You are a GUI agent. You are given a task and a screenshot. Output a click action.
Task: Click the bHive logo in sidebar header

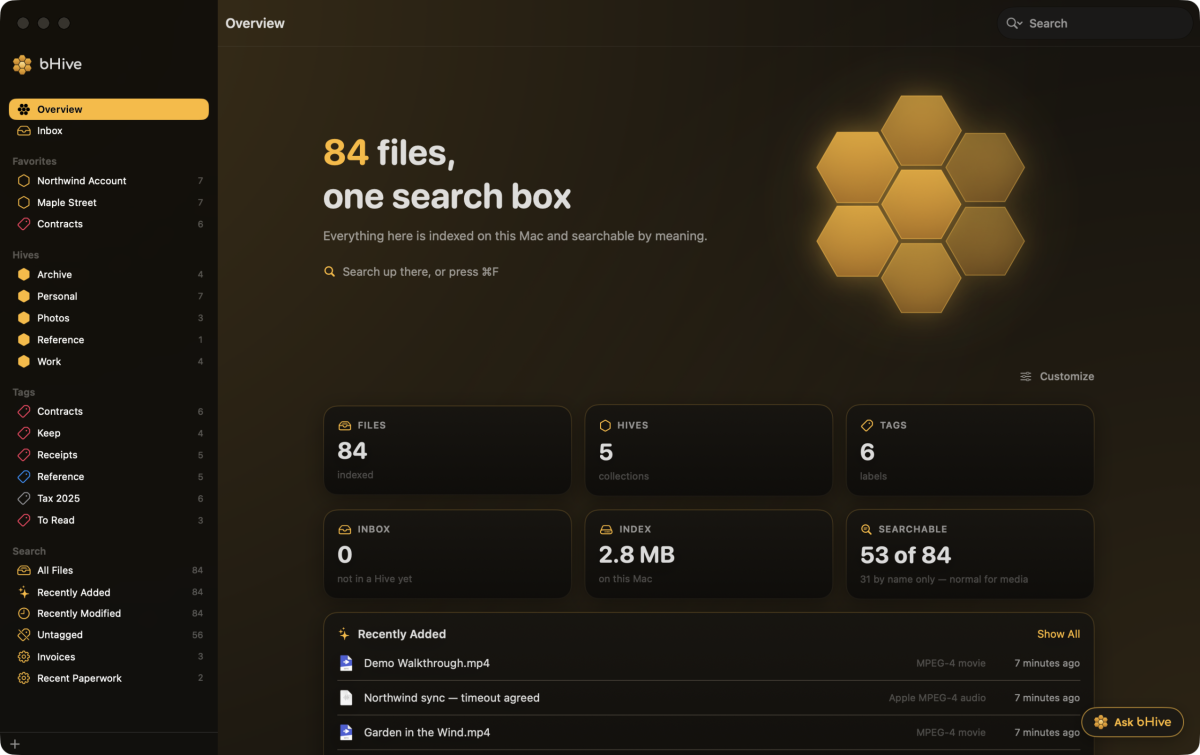[22, 64]
